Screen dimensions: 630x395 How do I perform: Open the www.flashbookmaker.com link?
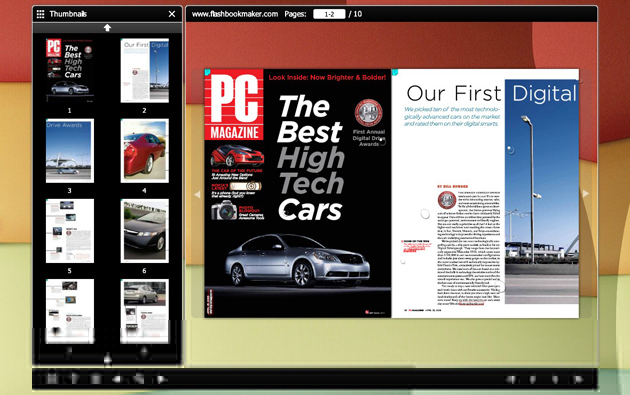pos(235,14)
